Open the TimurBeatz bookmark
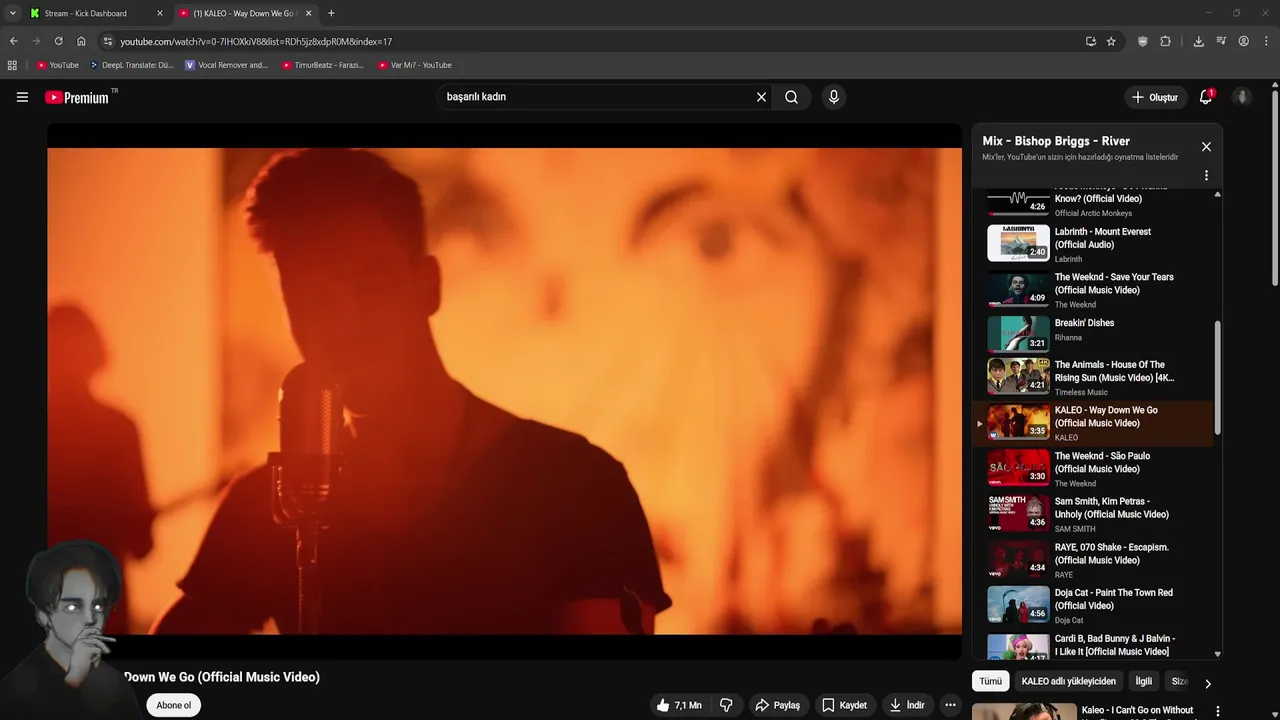 [x=322, y=65]
